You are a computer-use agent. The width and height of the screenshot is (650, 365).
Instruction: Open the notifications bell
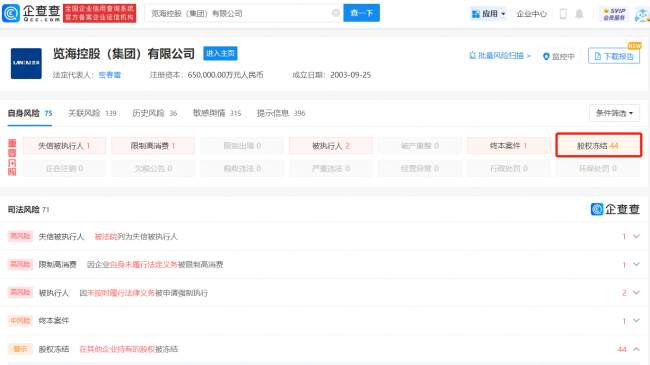click(x=579, y=14)
